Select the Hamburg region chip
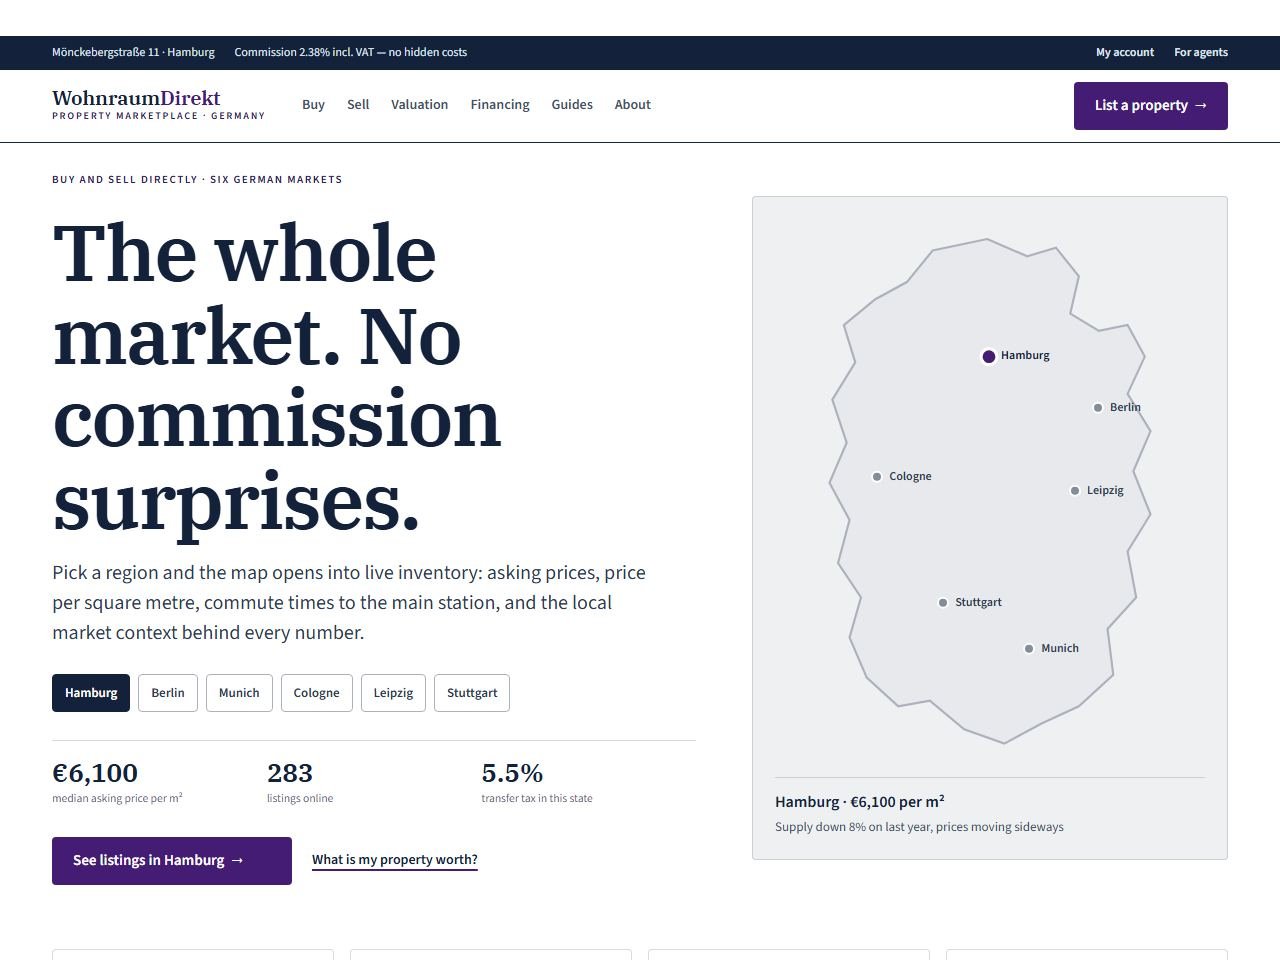Screen dimensions: 1280x960 coord(91,693)
